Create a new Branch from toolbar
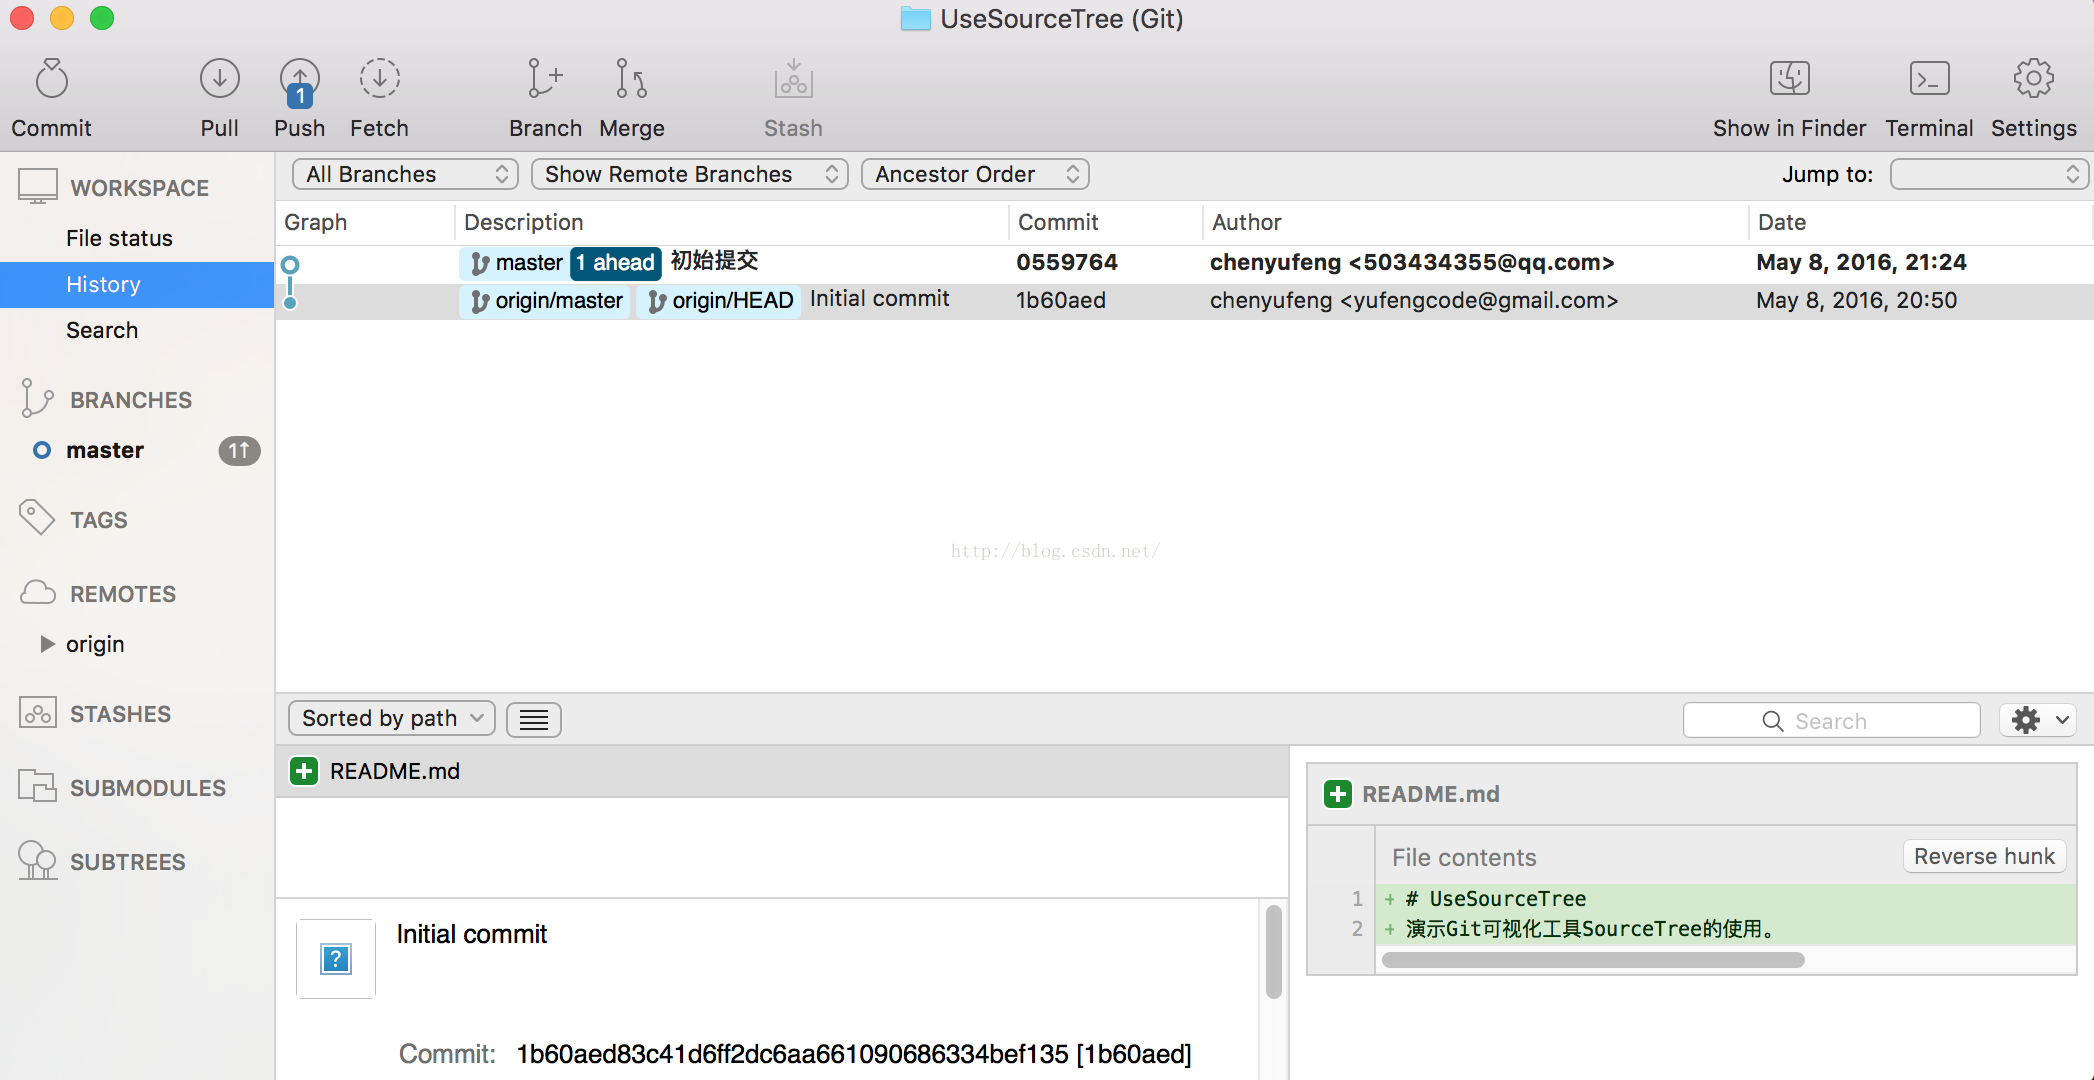This screenshot has width=2094, height=1080. tap(544, 80)
